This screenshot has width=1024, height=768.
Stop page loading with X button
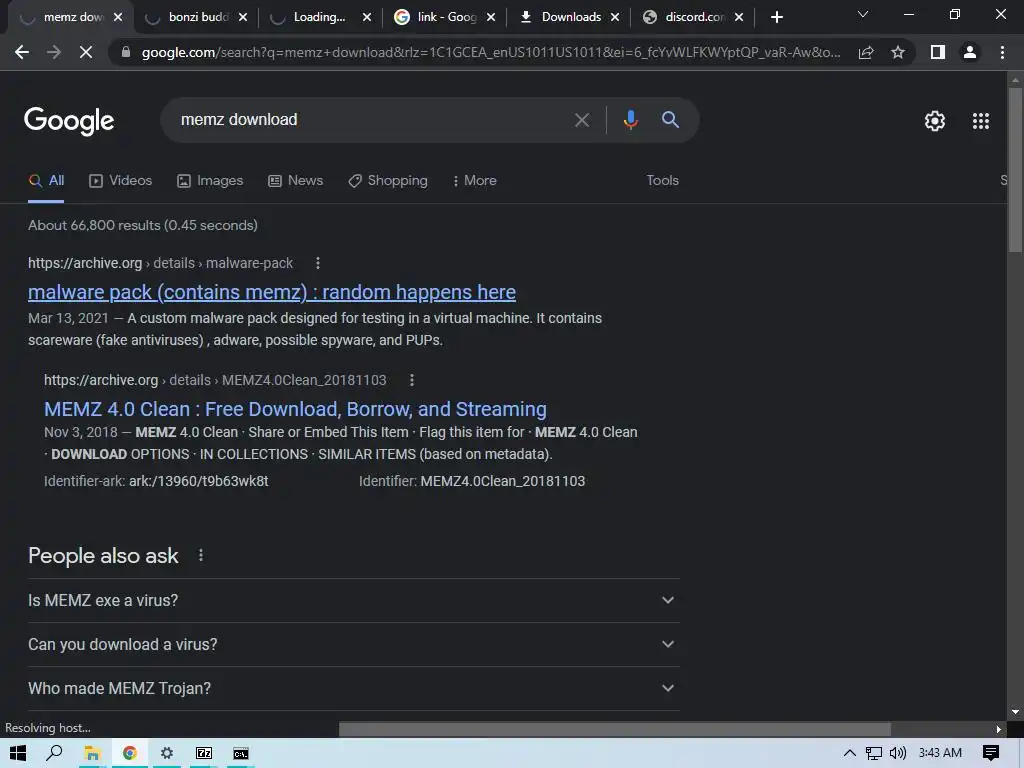(86, 52)
